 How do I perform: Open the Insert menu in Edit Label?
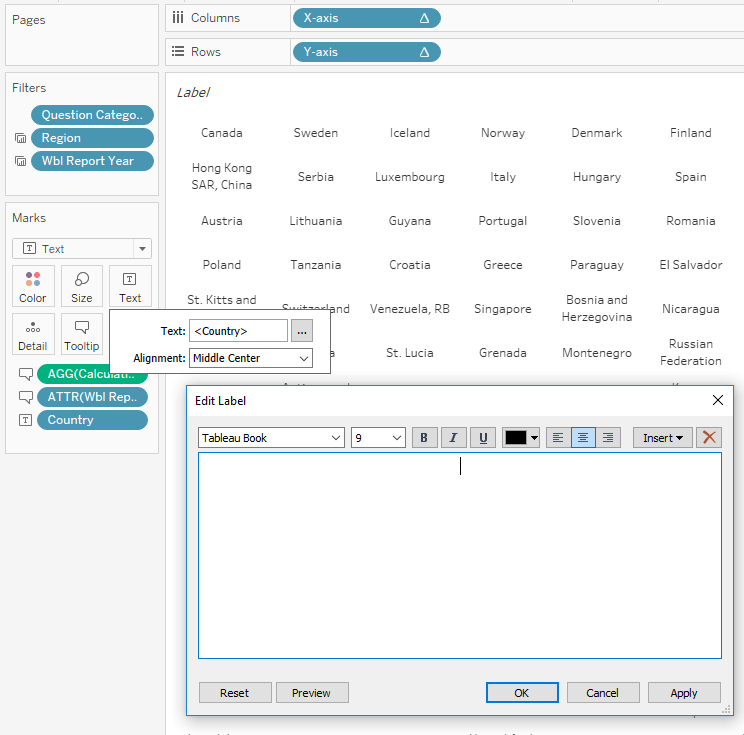(x=662, y=437)
